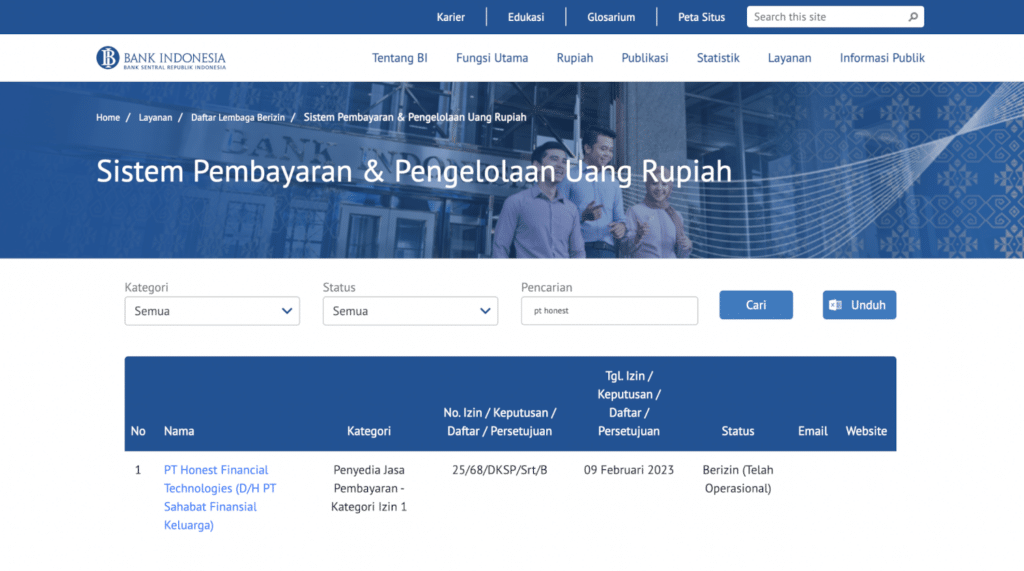
Task: Open the Statistik menu
Action: point(718,57)
